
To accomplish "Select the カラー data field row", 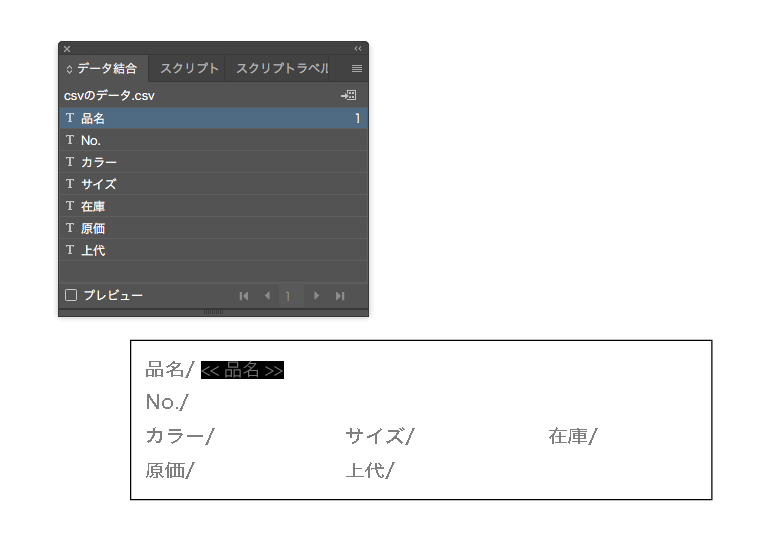I will click(x=213, y=162).
